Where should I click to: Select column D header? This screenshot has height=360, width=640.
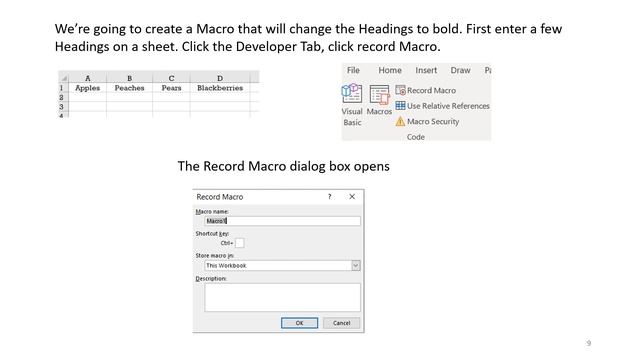[x=220, y=78]
